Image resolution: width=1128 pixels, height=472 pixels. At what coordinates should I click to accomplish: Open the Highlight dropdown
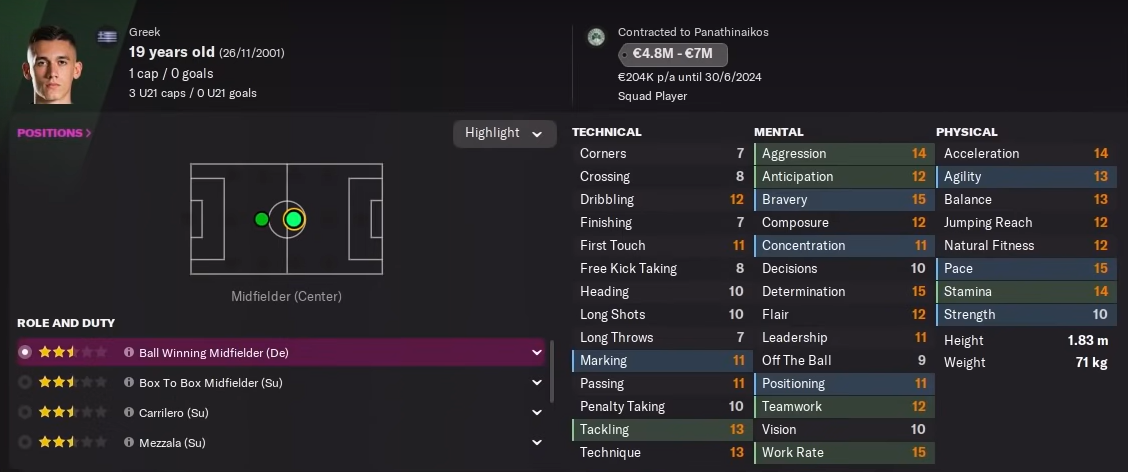(504, 133)
